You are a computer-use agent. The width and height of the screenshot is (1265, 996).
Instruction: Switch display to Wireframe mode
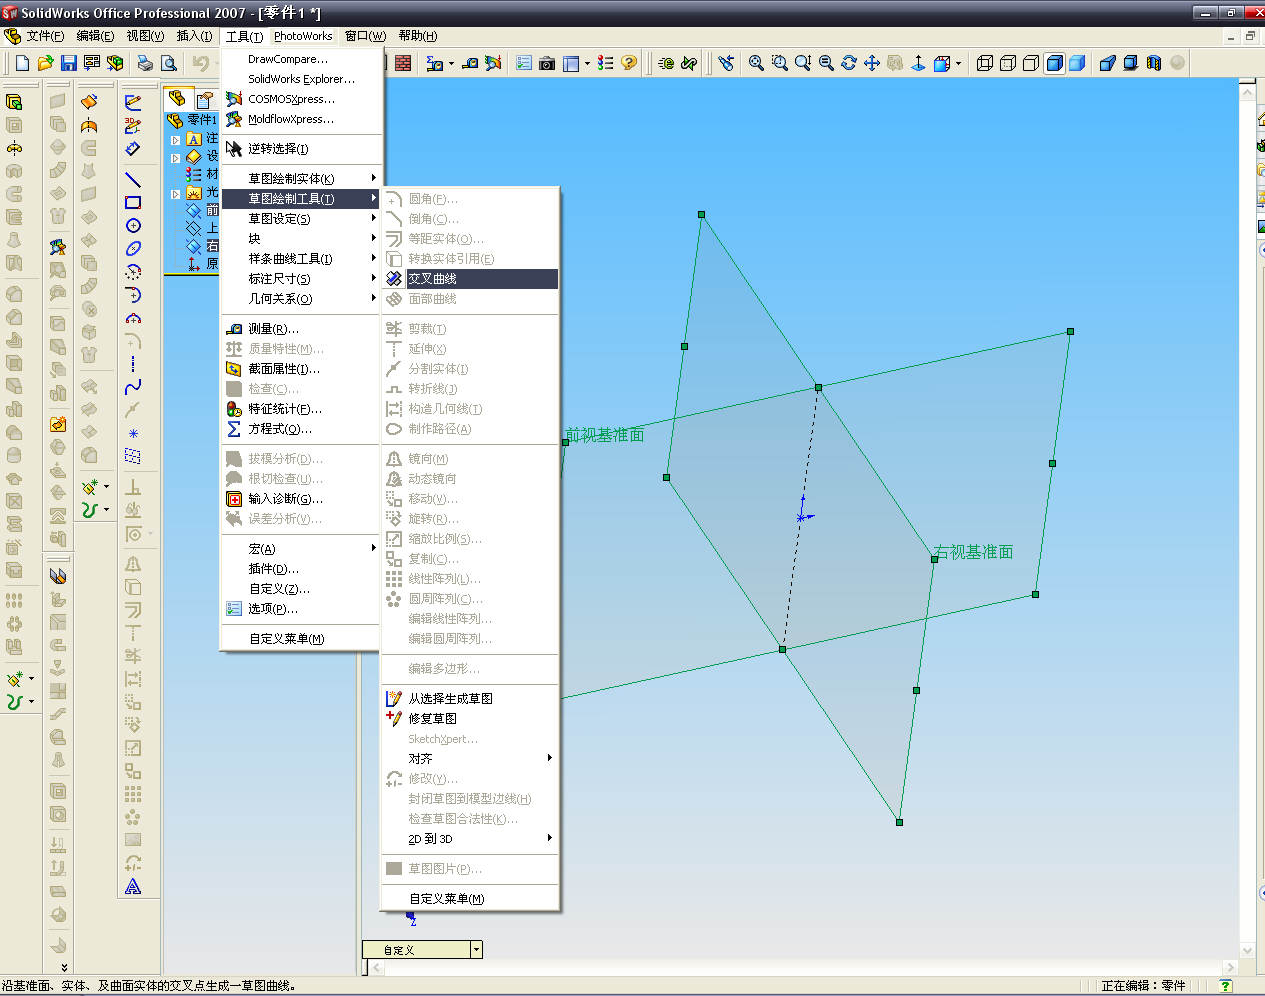pos(985,63)
